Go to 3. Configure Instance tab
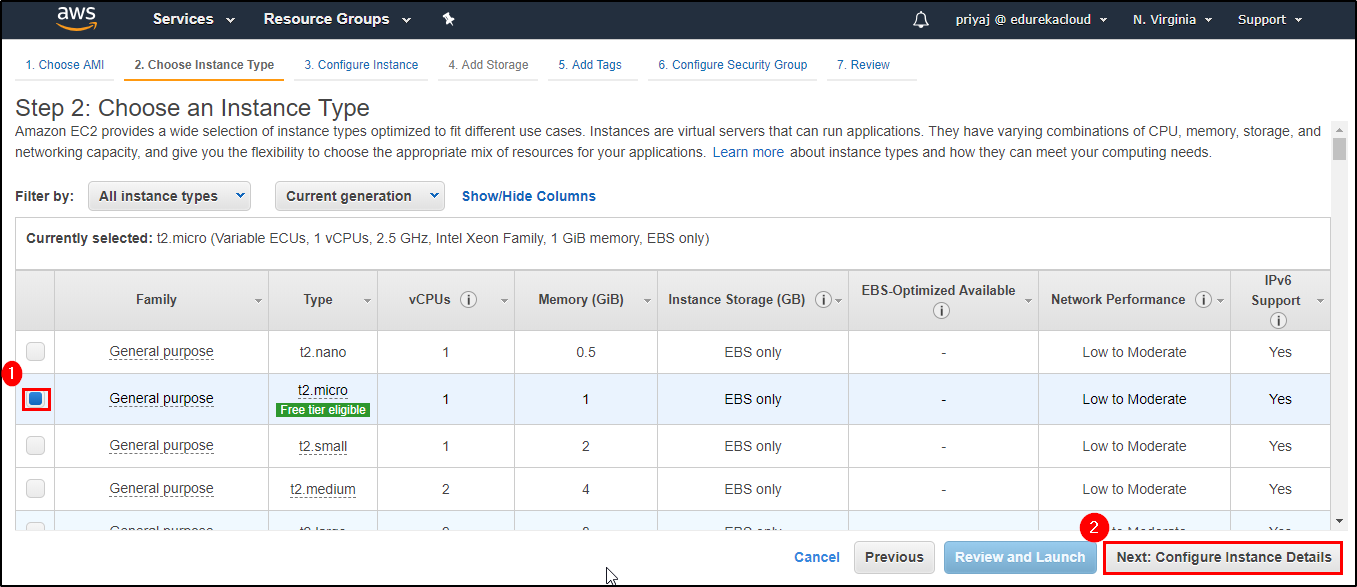1357x587 pixels. tap(361, 65)
